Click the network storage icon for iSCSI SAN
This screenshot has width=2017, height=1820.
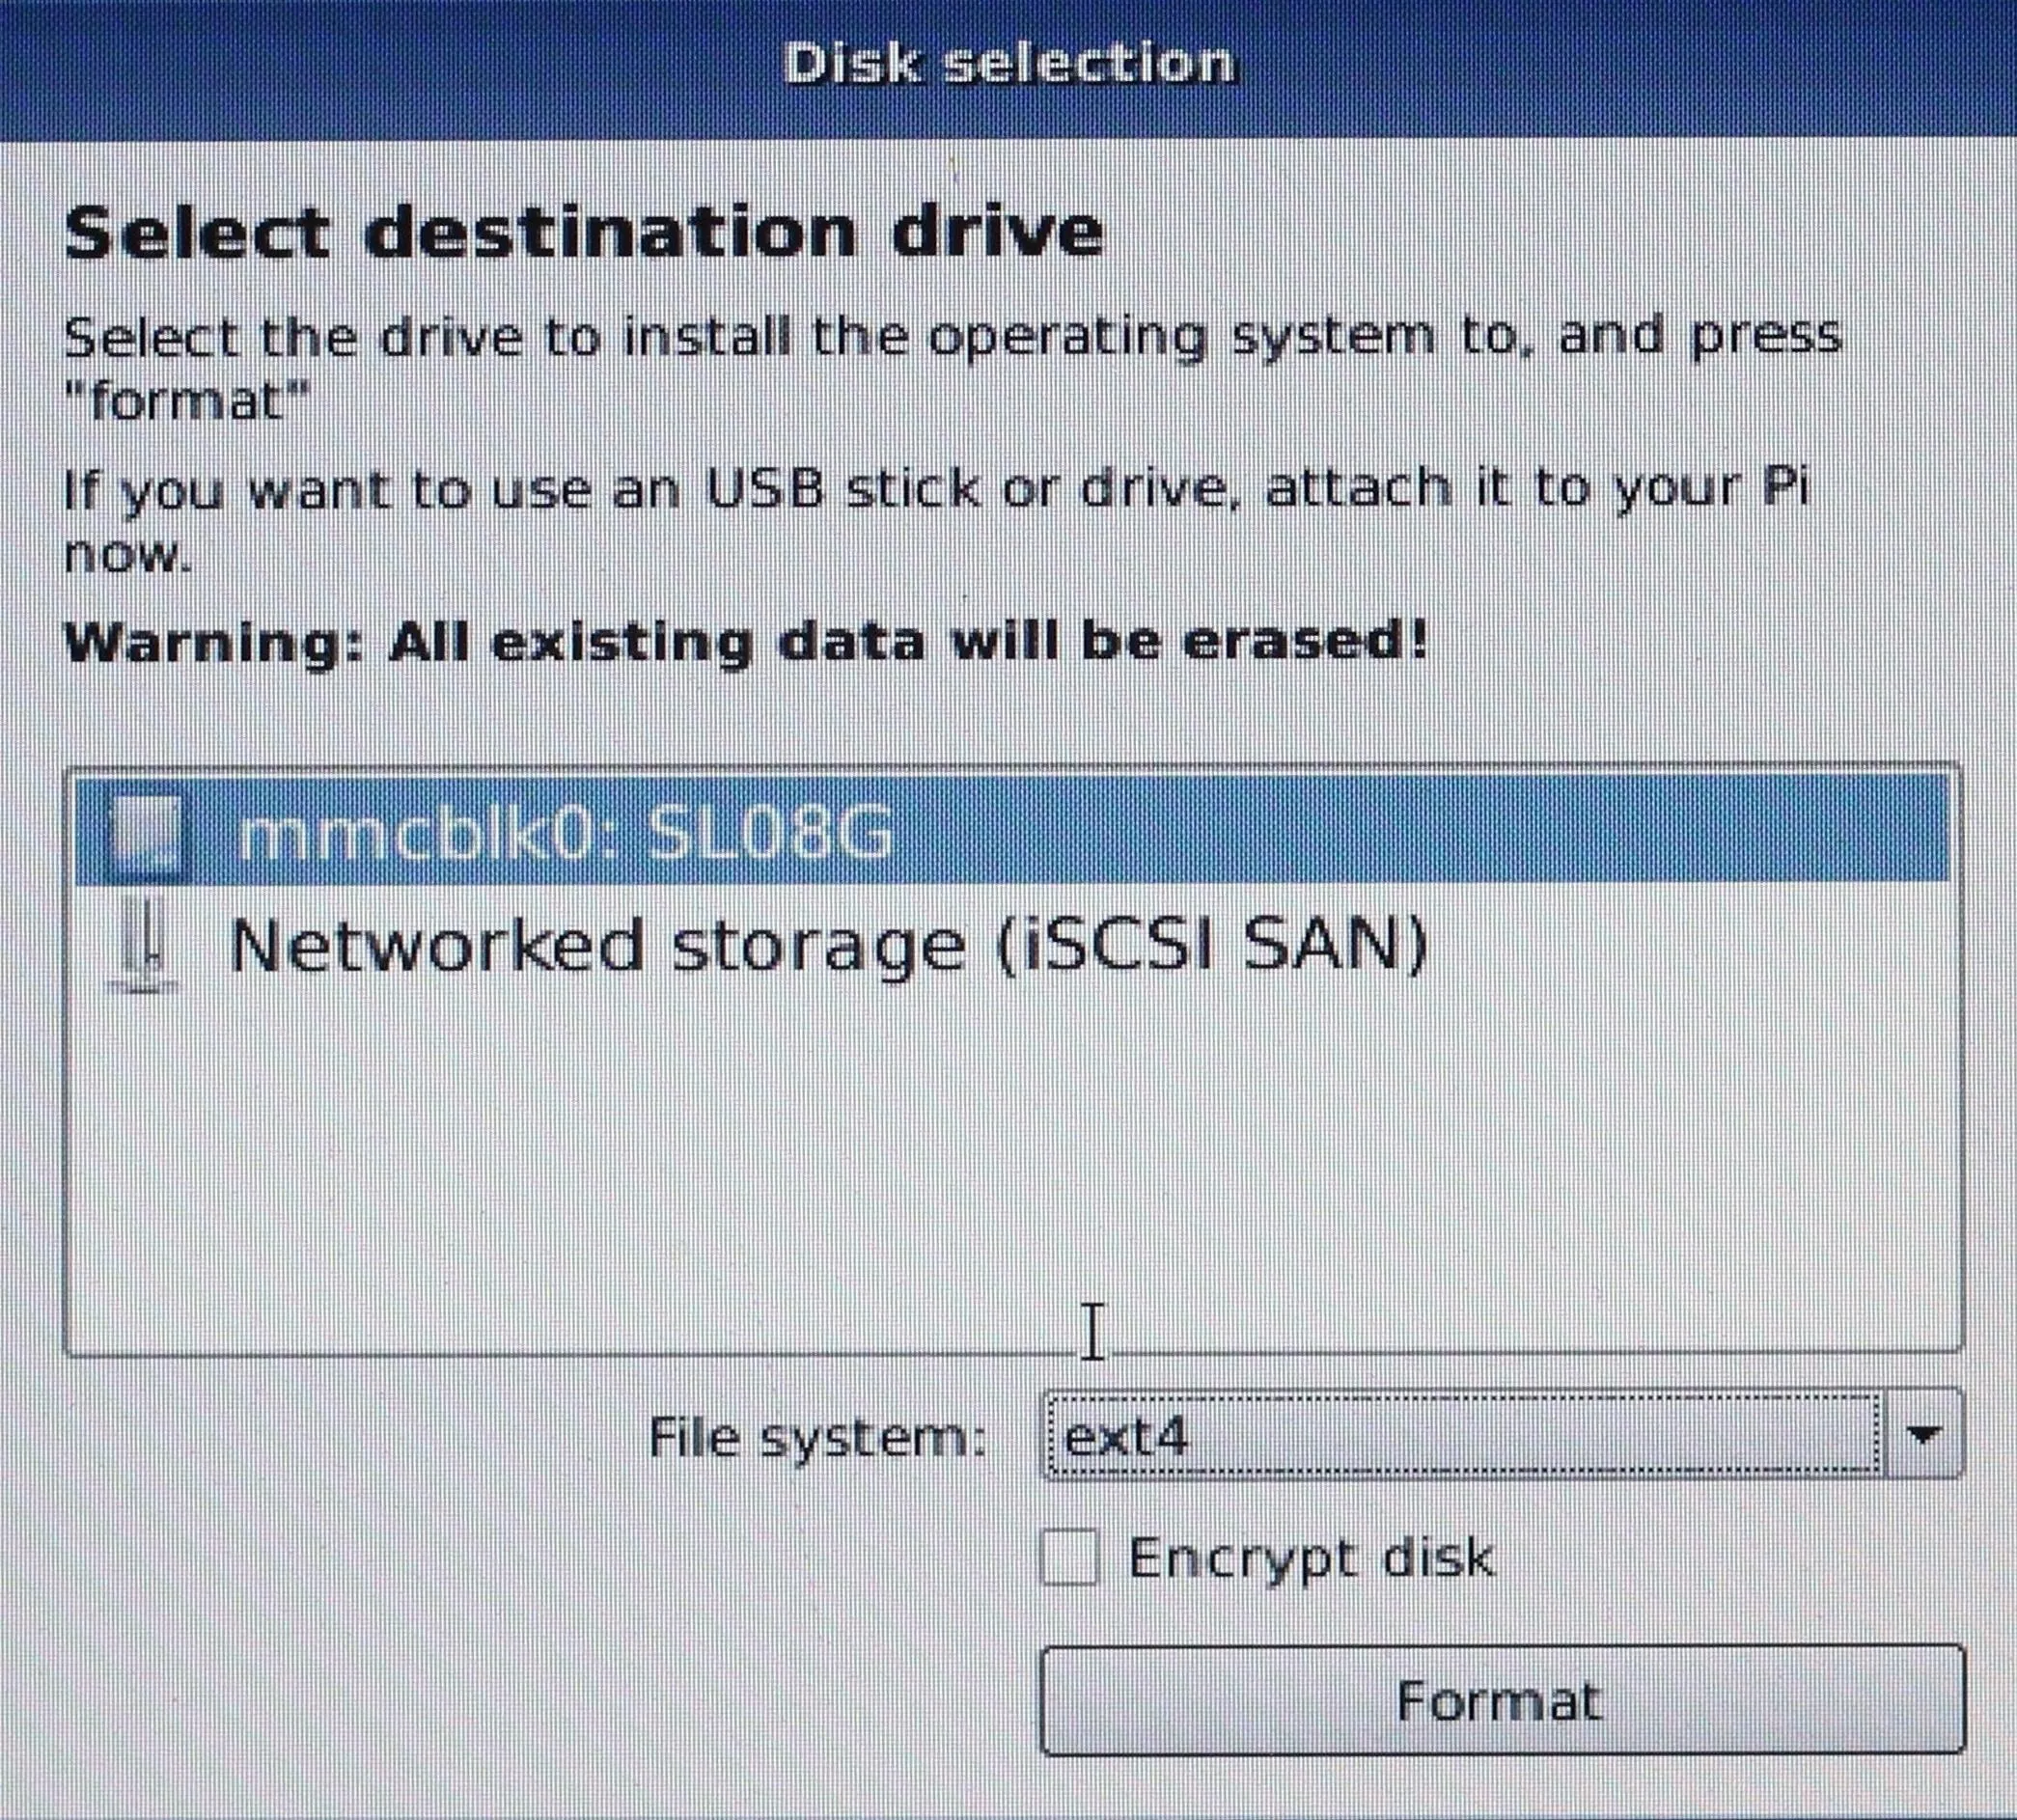click(x=145, y=944)
